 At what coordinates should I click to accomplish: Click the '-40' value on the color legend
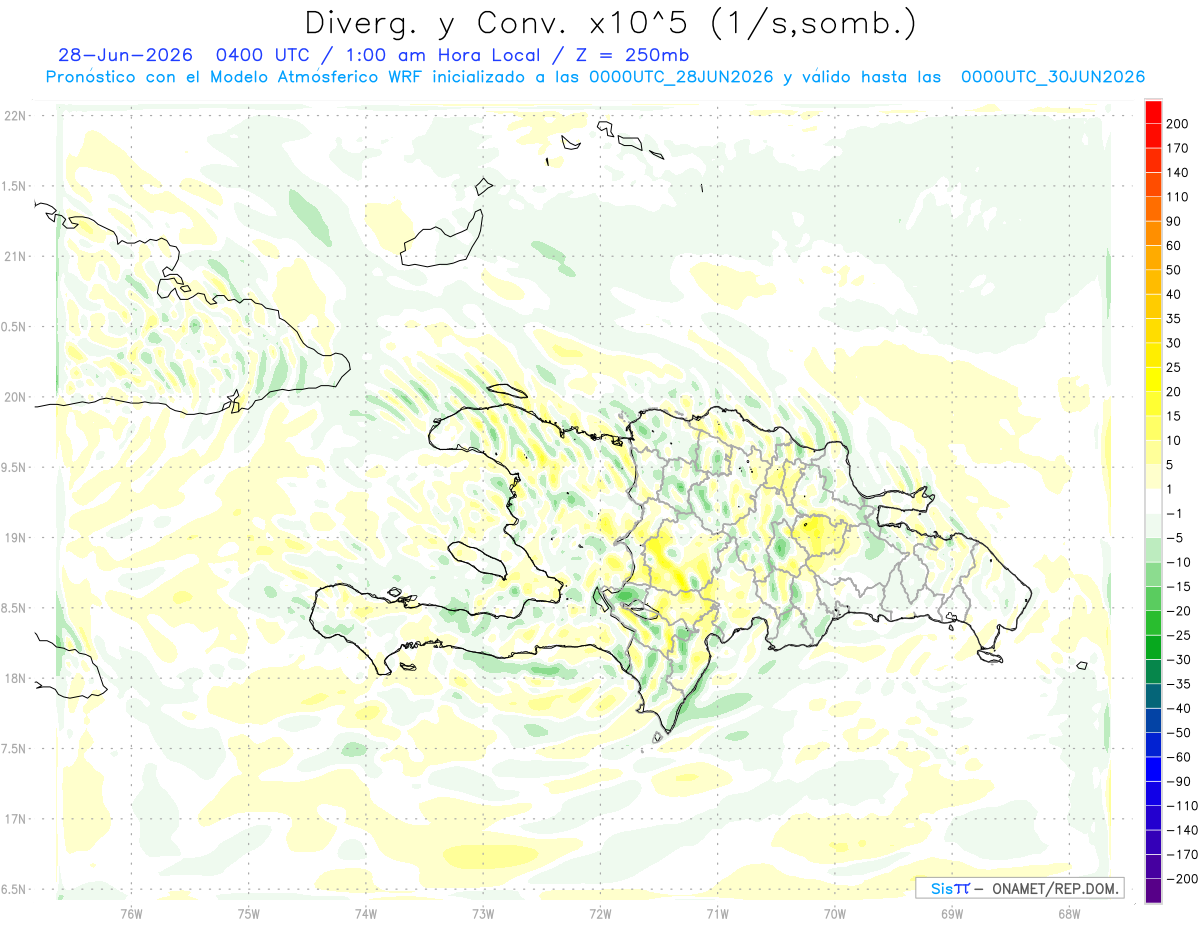(1178, 708)
